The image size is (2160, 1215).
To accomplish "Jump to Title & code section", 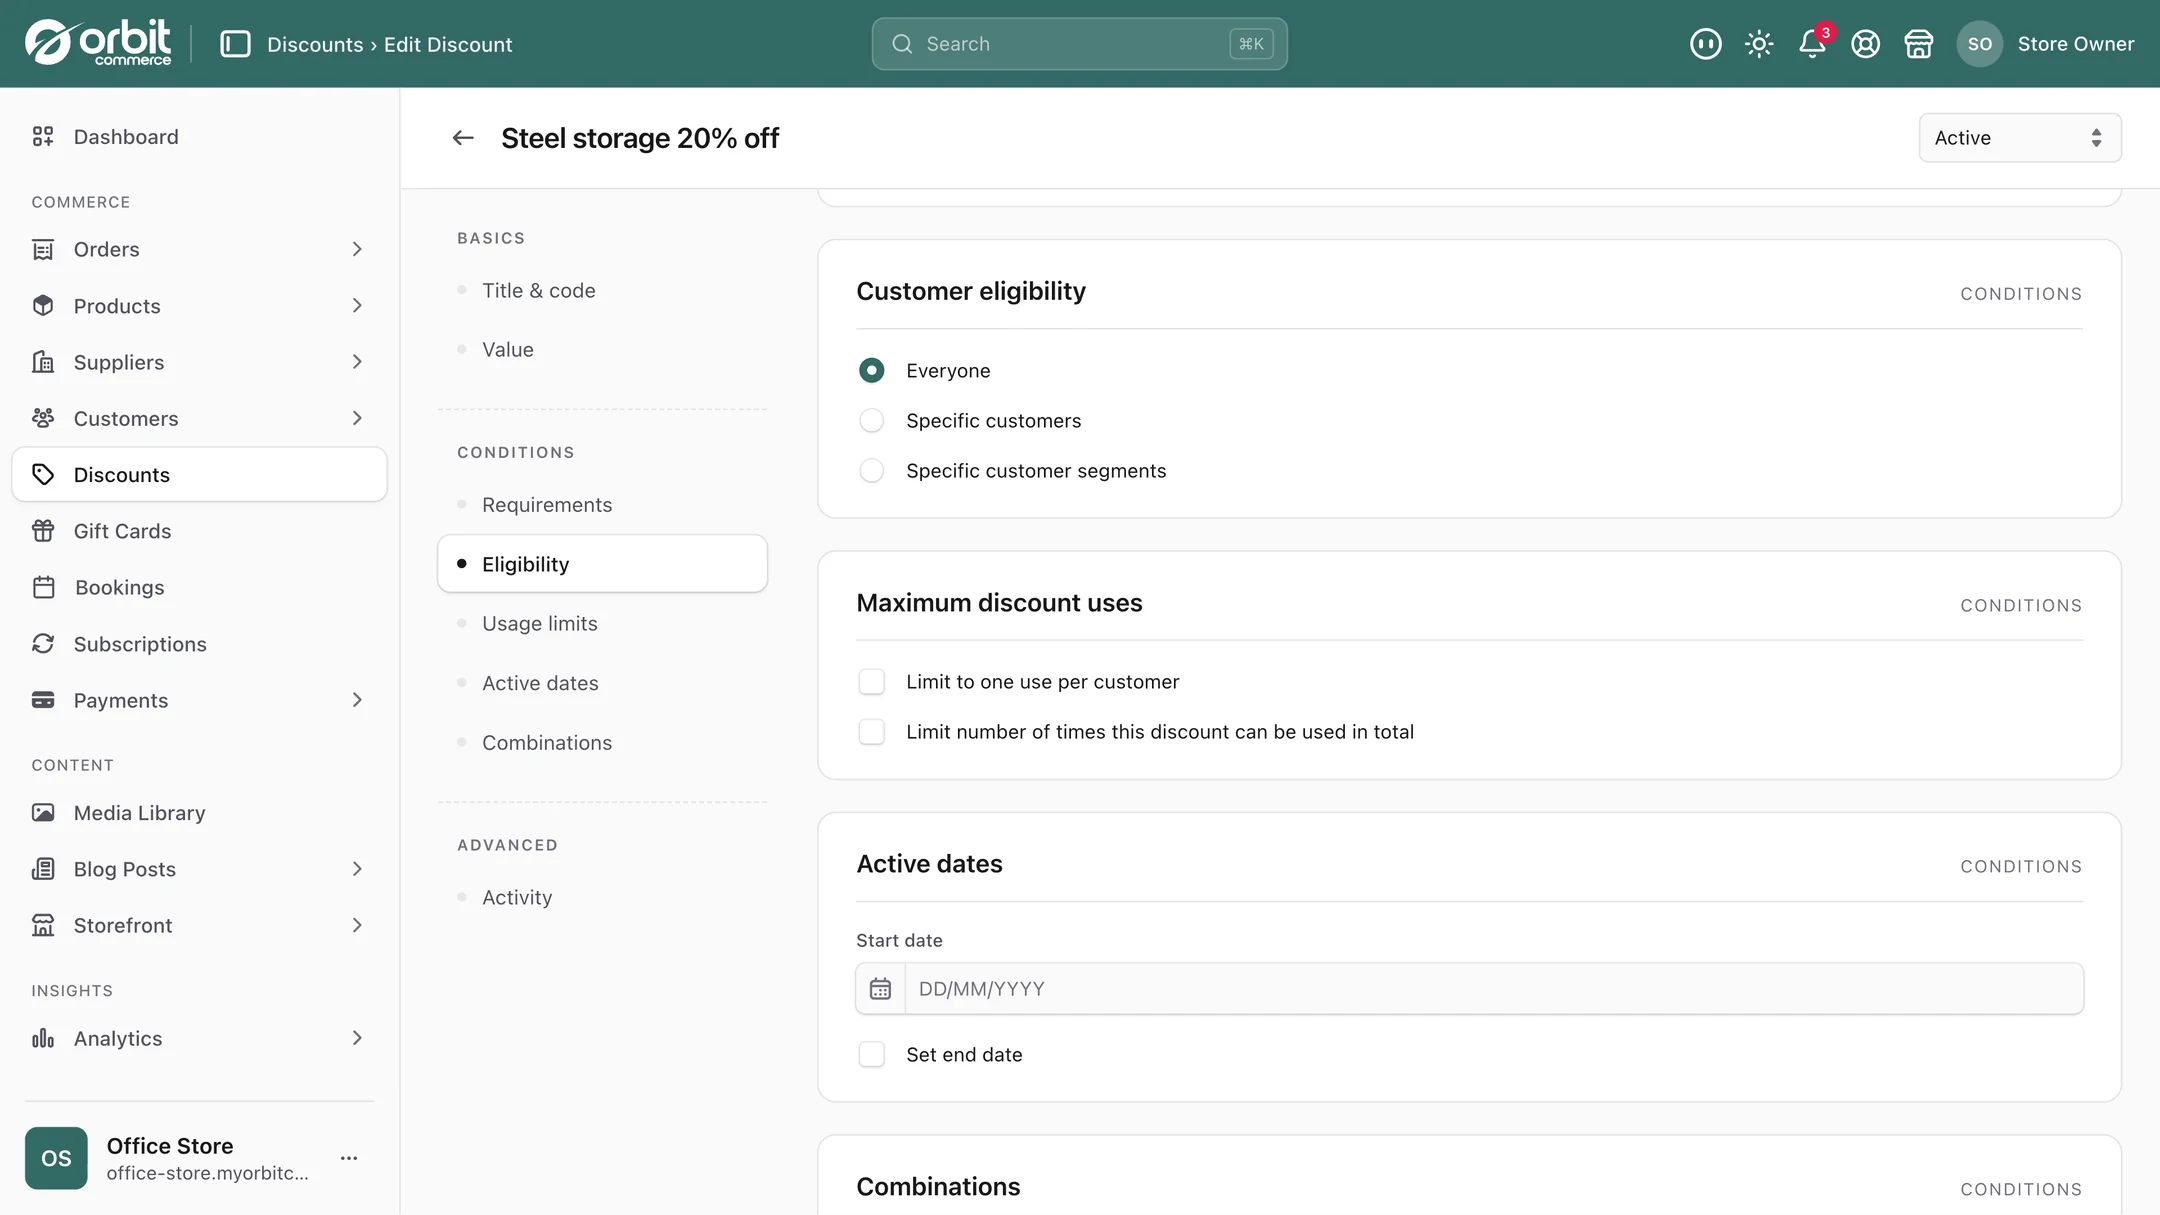I will coord(602,290).
